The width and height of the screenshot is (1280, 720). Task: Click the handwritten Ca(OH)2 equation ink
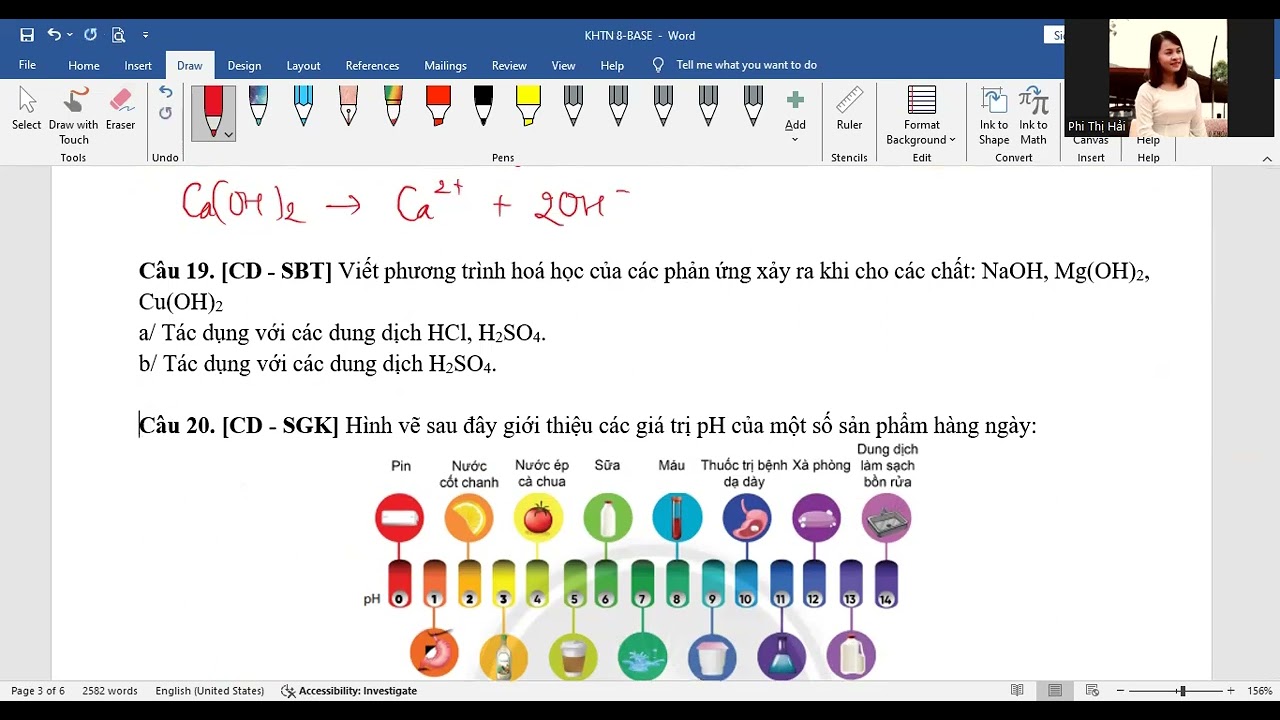pos(405,203)
